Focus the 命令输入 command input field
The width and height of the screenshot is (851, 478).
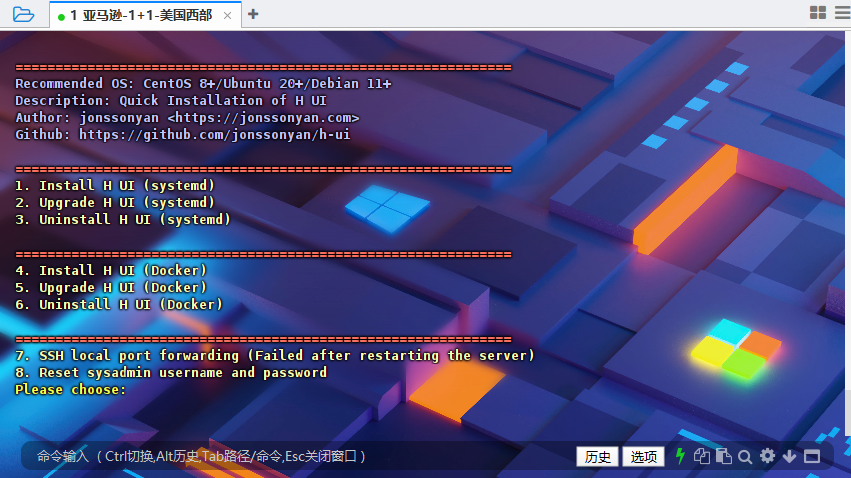pos(300,456)
